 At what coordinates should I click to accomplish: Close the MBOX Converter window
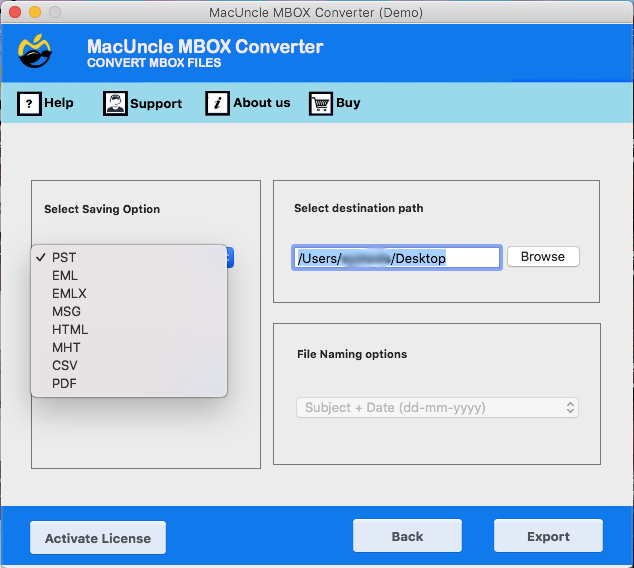point(15,12)
